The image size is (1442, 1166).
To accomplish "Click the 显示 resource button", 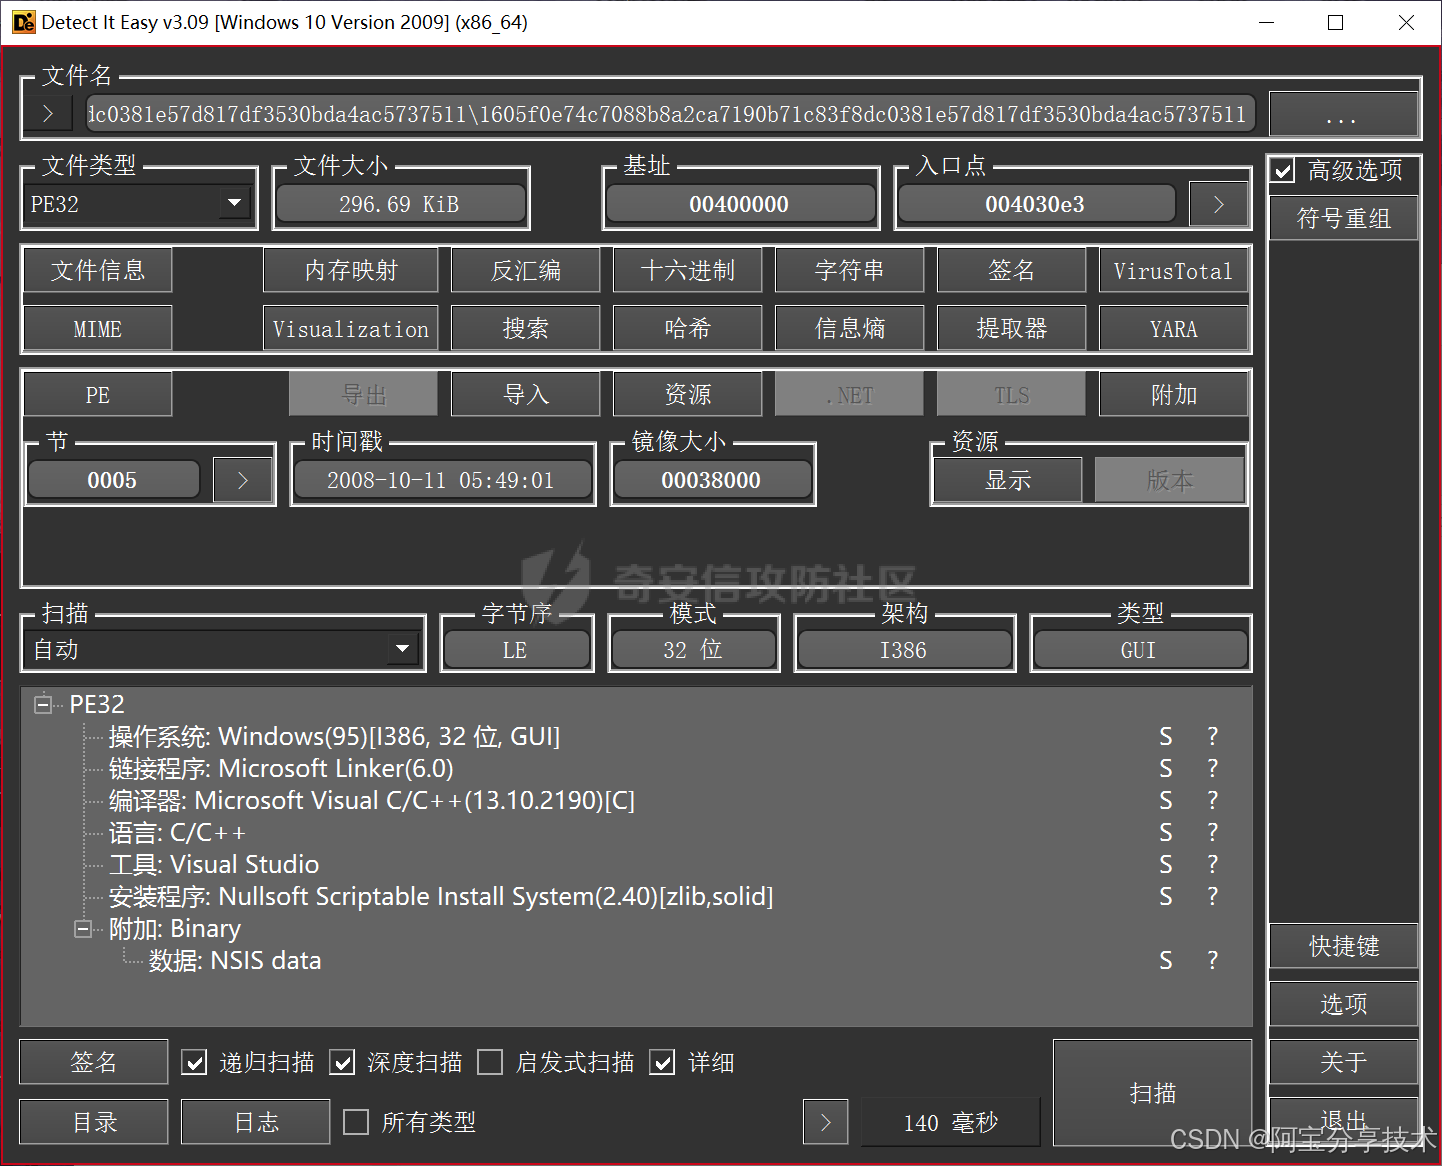I will 1008,480.
